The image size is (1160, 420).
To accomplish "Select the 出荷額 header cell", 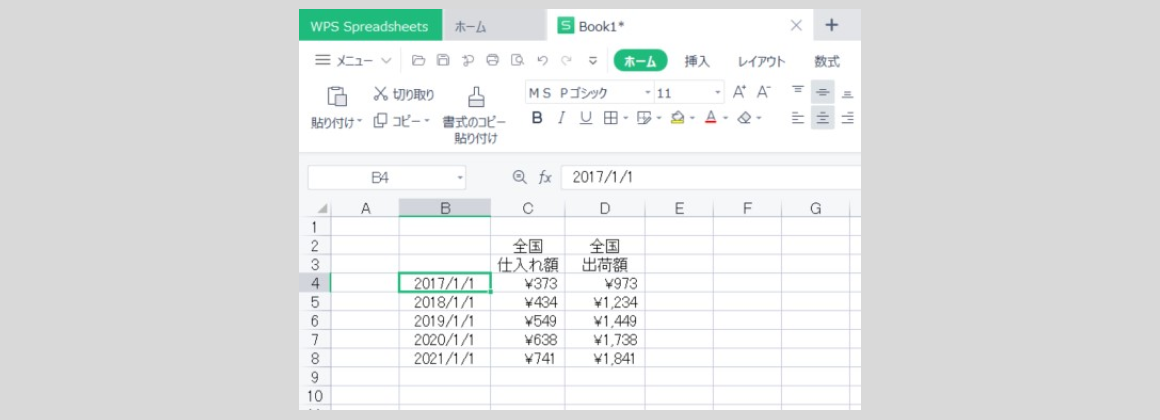I will (x=605, y=265).
